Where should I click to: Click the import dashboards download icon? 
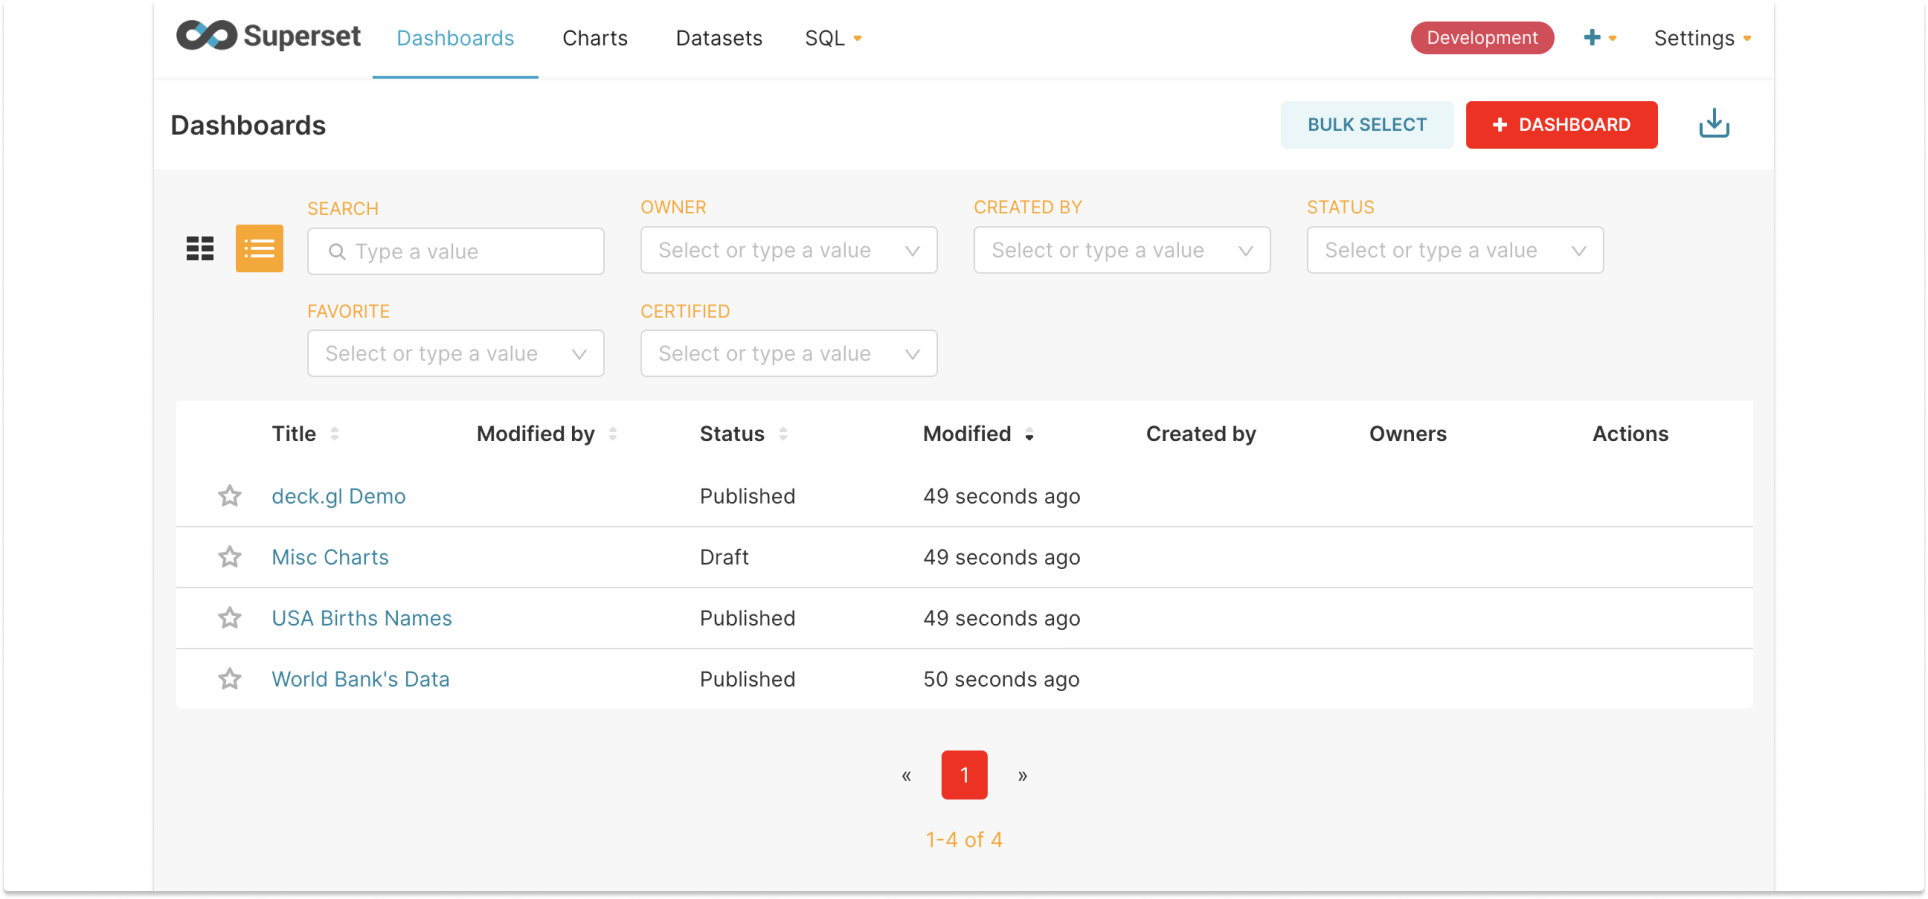coord(1713,124)
